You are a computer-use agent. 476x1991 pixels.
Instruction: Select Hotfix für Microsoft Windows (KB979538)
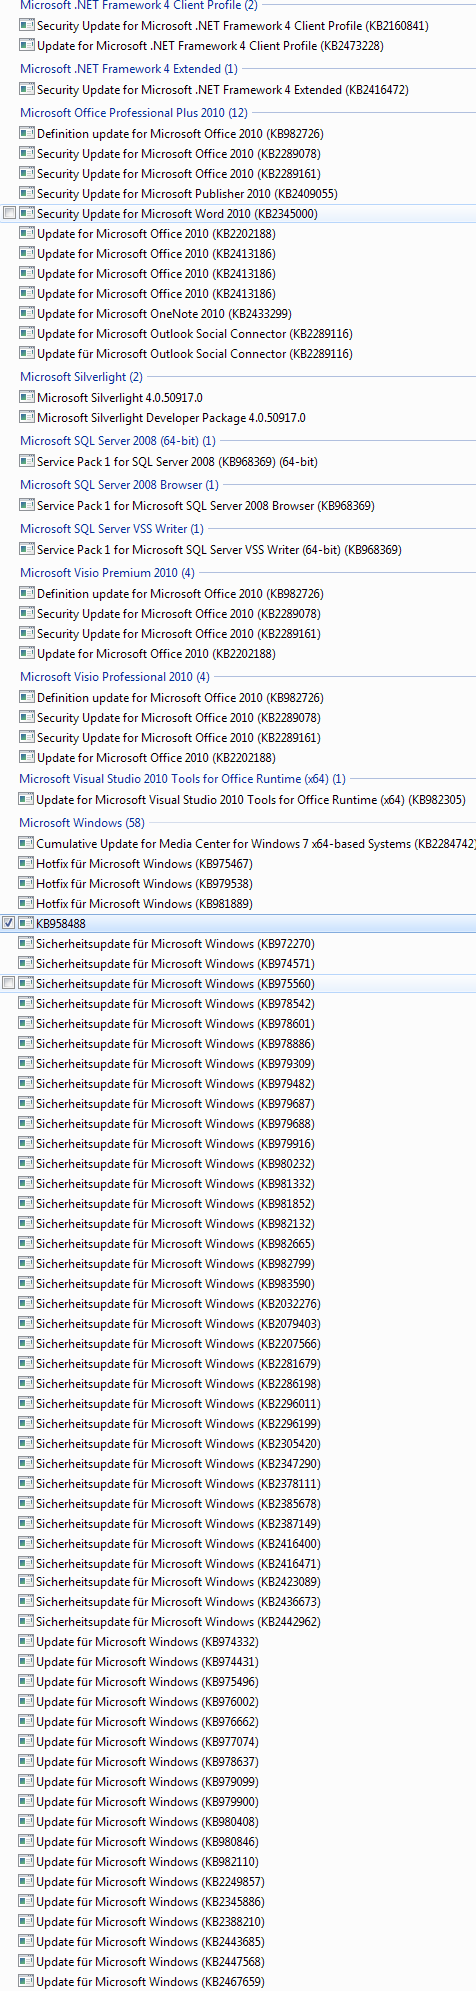point(144,884)
